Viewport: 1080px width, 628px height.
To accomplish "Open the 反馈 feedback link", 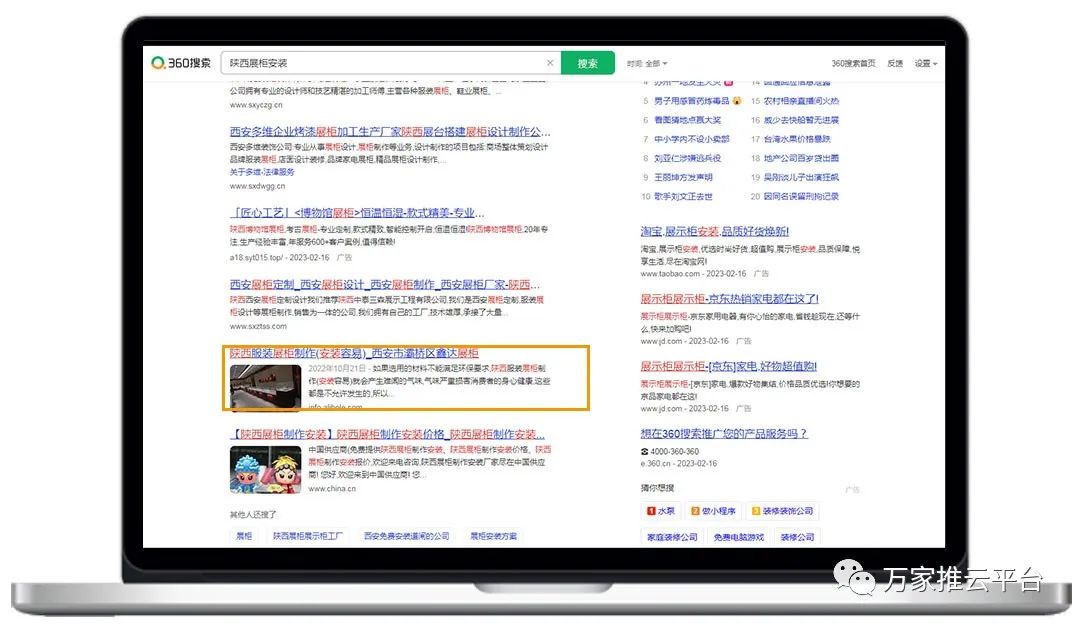I will point(895,63).
